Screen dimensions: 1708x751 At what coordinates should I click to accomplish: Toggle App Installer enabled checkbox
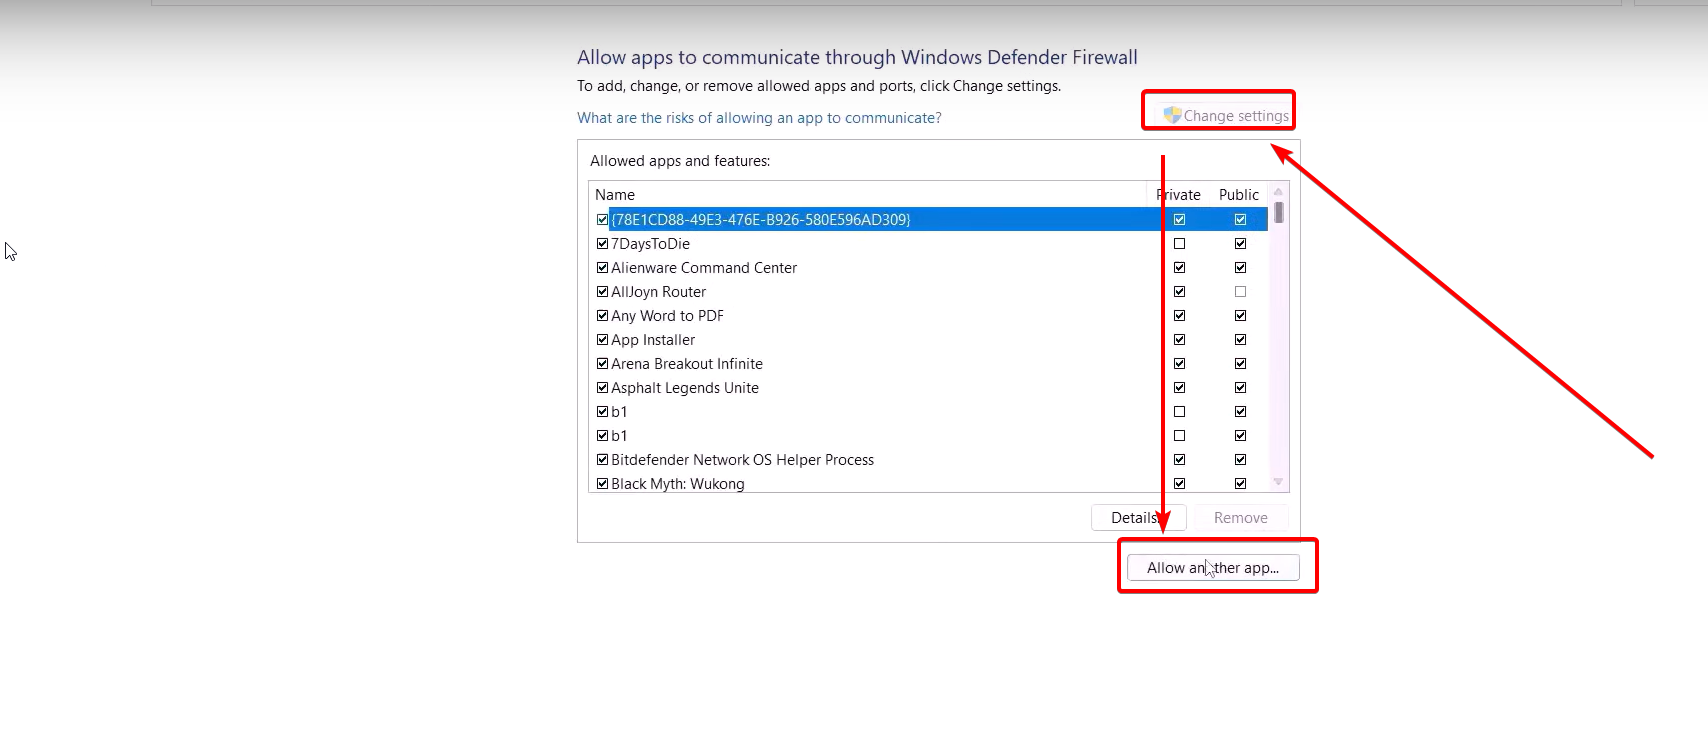(x=602, y=340)
